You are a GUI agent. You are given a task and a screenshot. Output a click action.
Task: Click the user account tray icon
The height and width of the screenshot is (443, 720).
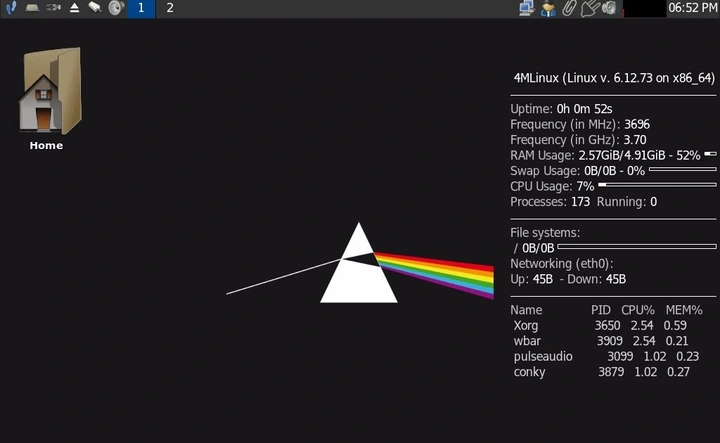pos(548,9)
